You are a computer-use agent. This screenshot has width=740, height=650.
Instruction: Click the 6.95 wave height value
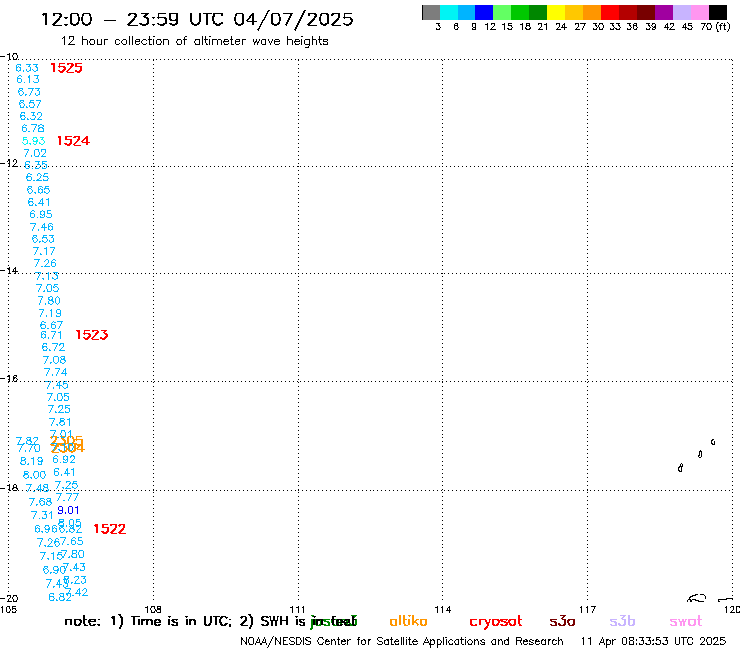pyautogui.click(x=41, y=214)
